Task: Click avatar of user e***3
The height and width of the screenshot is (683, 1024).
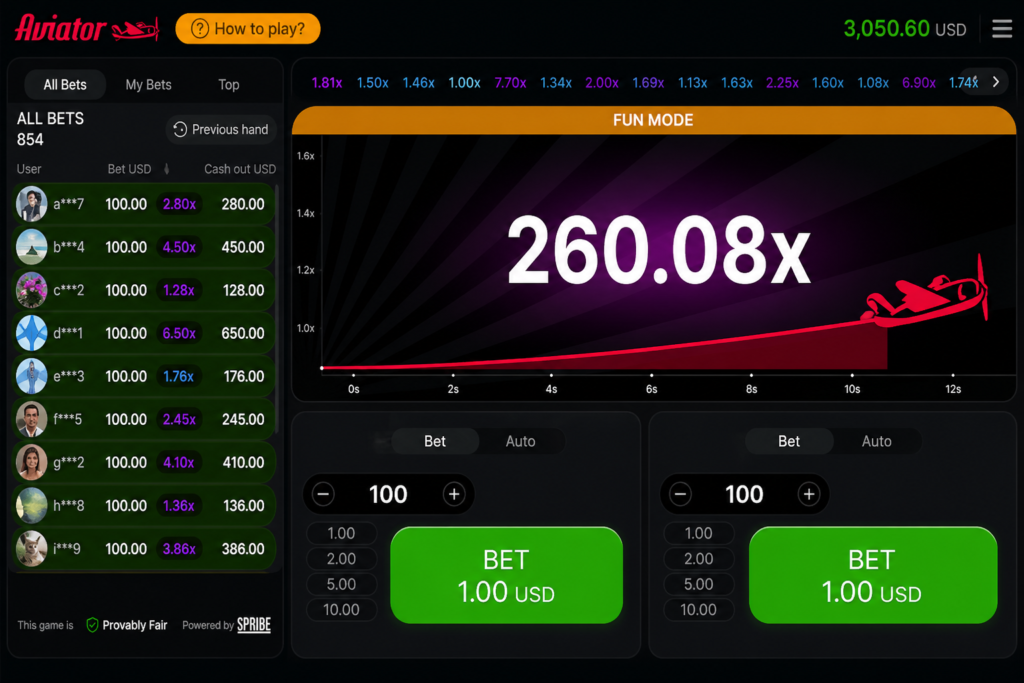Action: (x=31, y=376)
